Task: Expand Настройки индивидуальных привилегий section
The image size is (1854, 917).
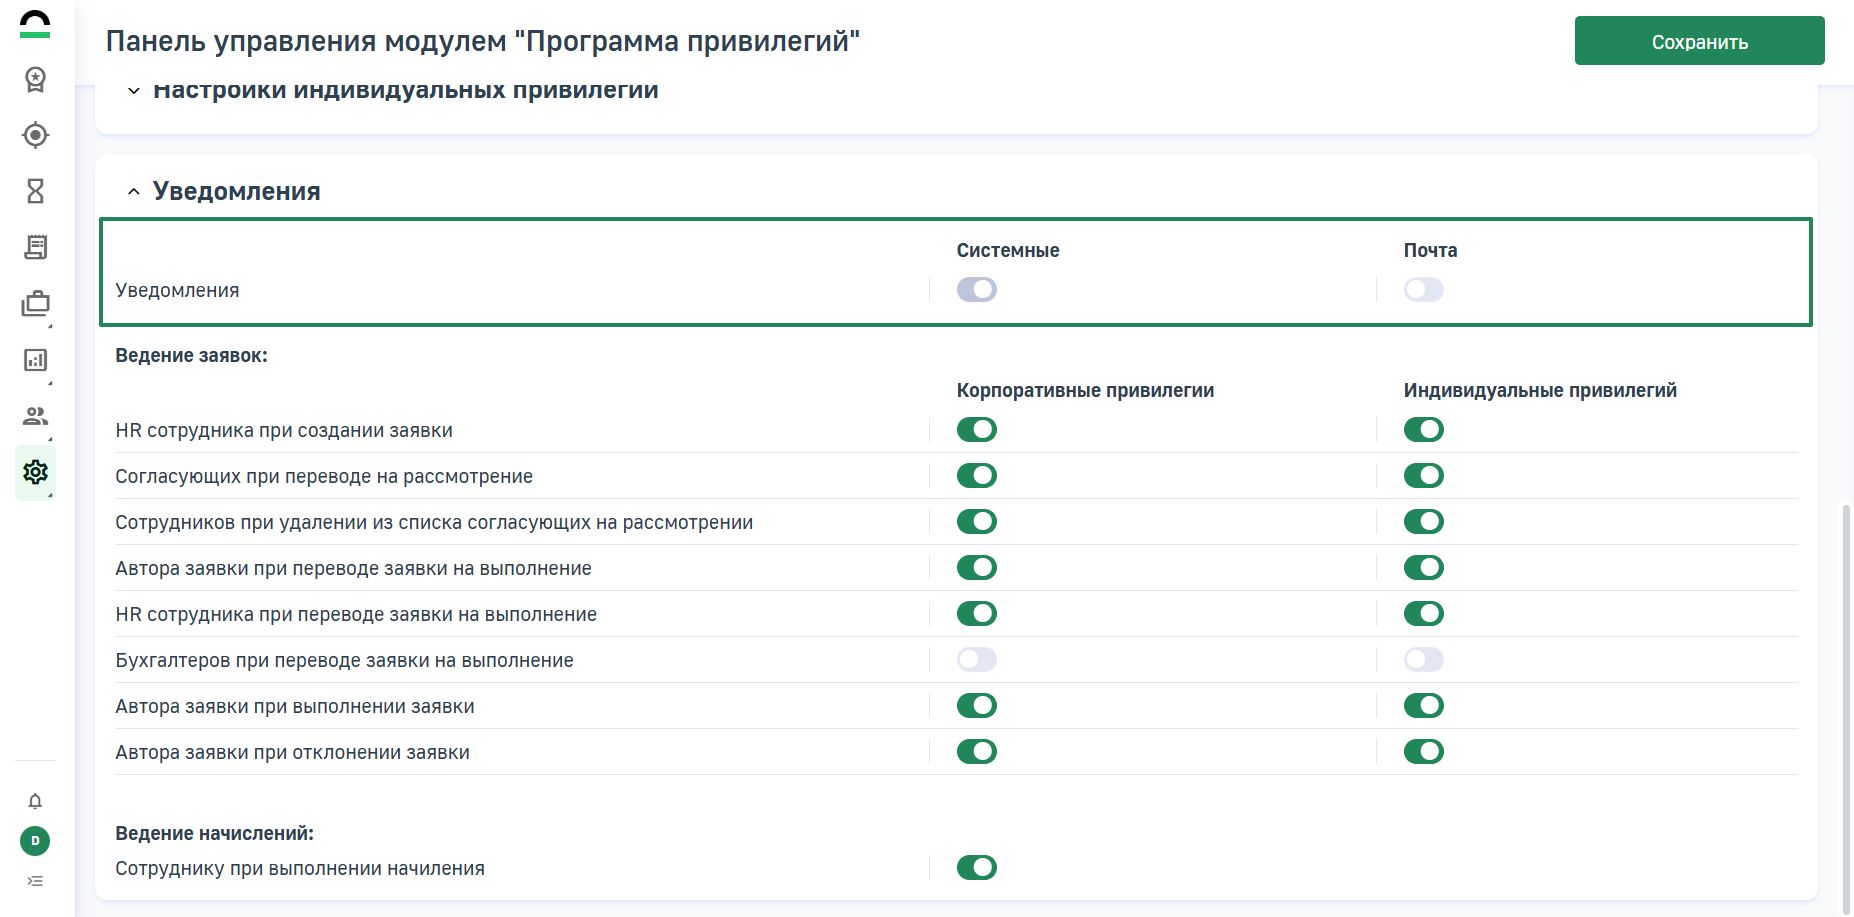Action: pos(133,91)
